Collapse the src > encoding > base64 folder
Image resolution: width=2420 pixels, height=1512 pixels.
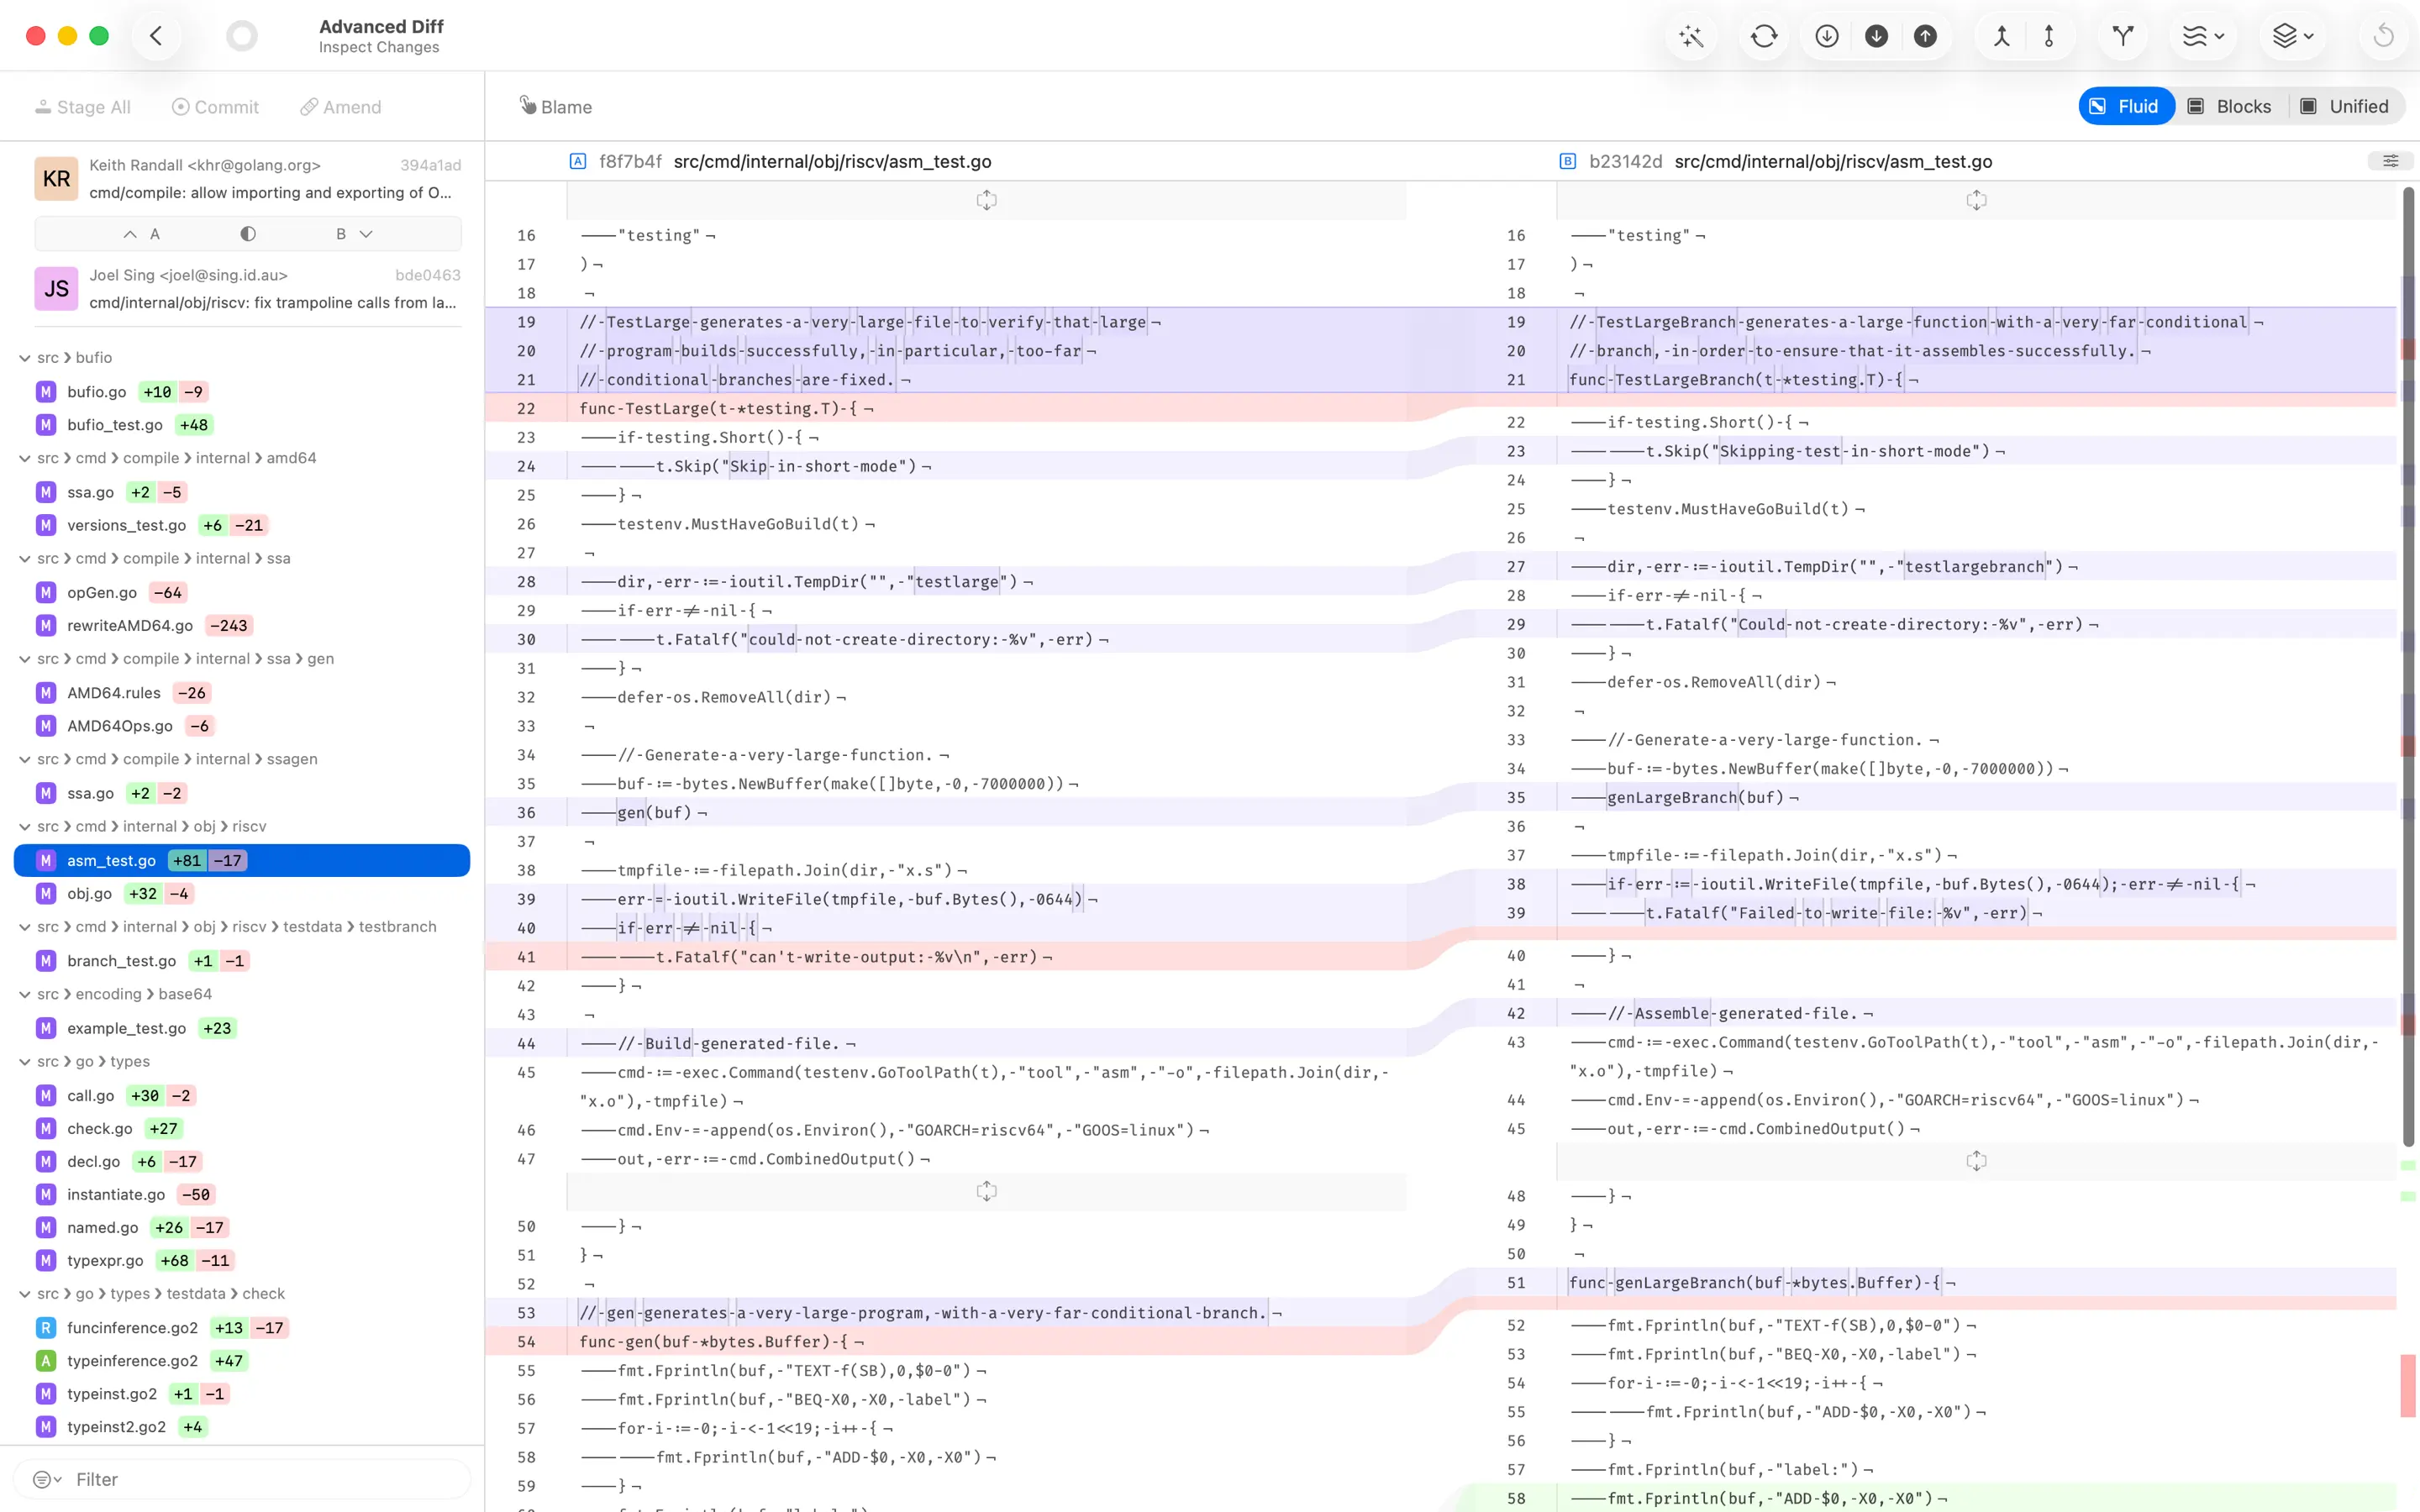24,994
